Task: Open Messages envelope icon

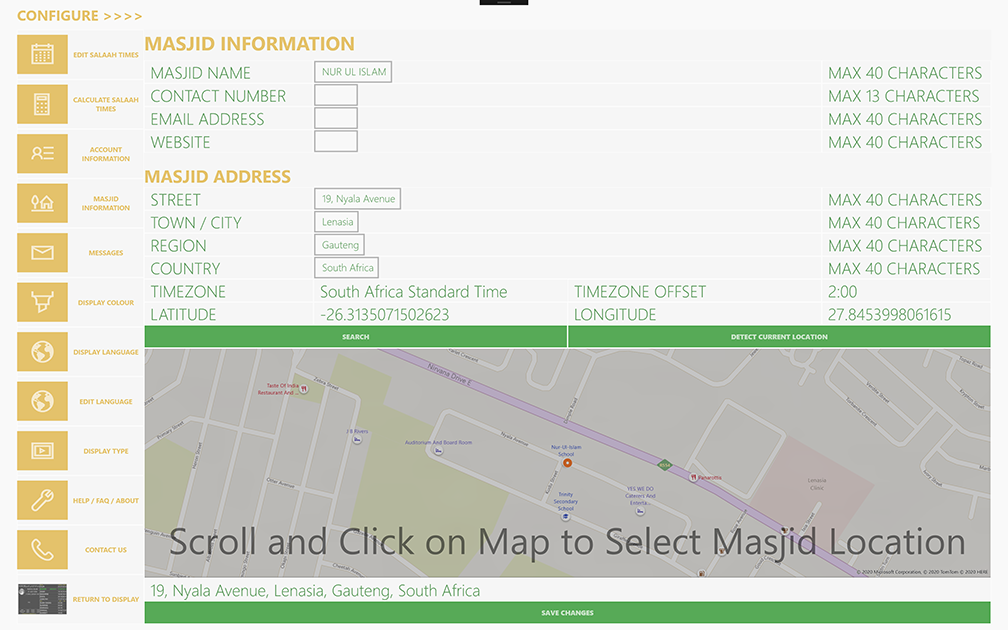Action: click(x=42, y=253)
